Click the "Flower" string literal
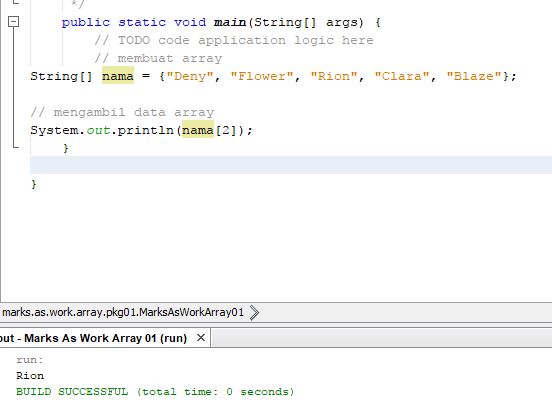The width and height of the screenshot is (552, 402). 262,76
